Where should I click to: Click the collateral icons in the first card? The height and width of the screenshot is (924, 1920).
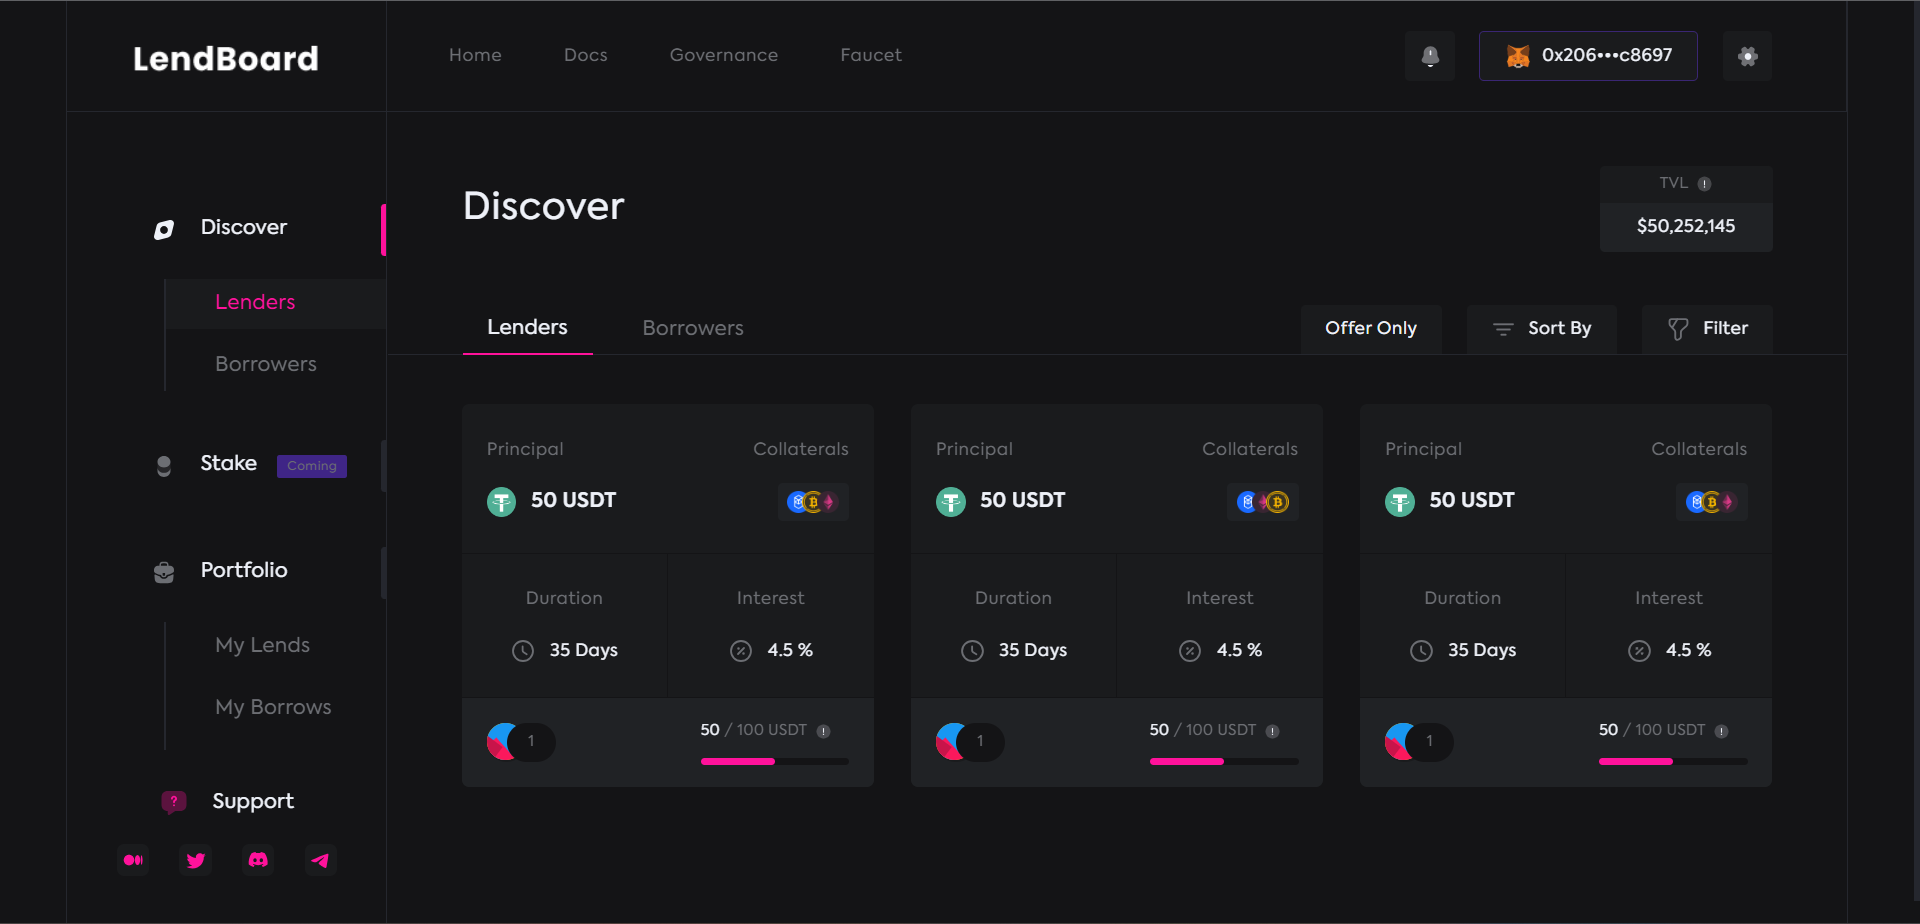coord(813,502)
